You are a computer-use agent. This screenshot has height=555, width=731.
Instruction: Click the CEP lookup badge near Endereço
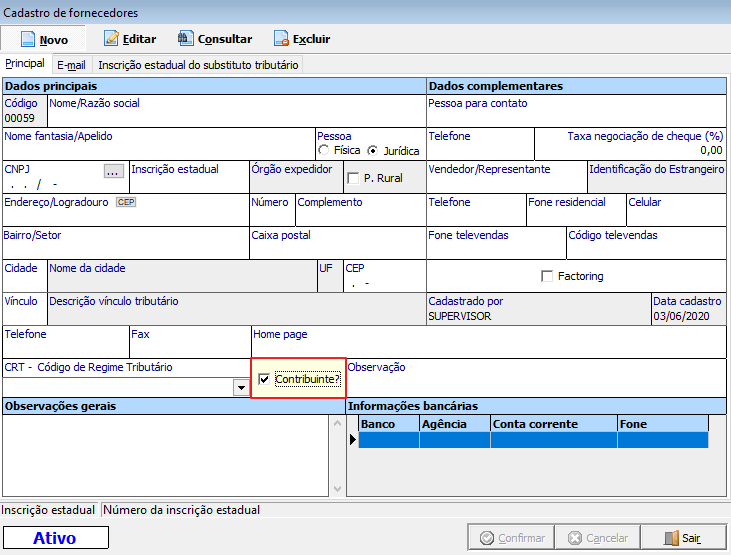coord(126,202)
